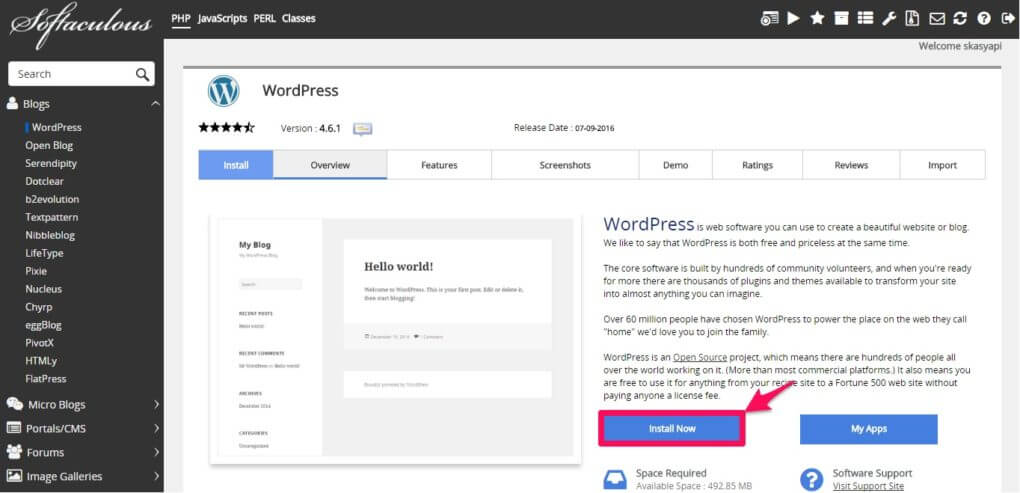This screenshot has height=493, width=1020.
Task: Select WordPress in the Blogs list
Action: point(57,127)
